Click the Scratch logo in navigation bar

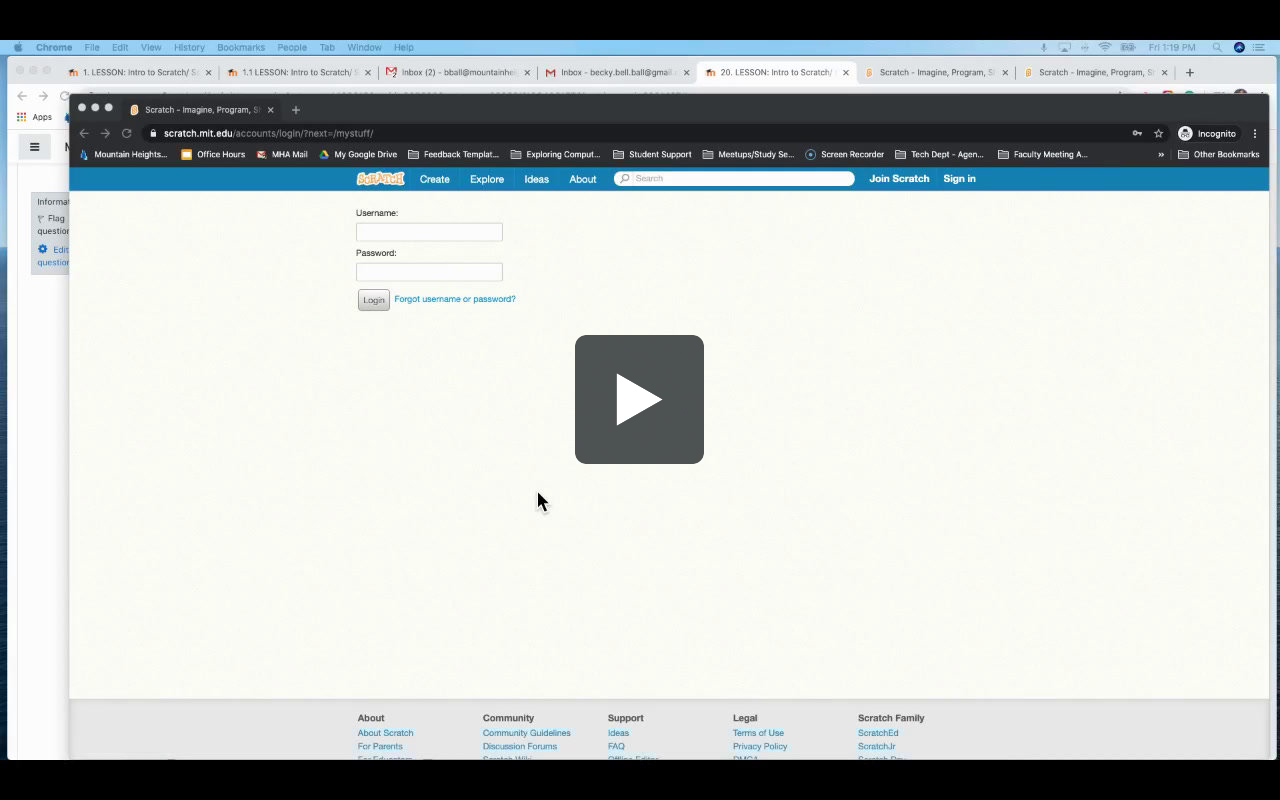(x=380, y=179)
